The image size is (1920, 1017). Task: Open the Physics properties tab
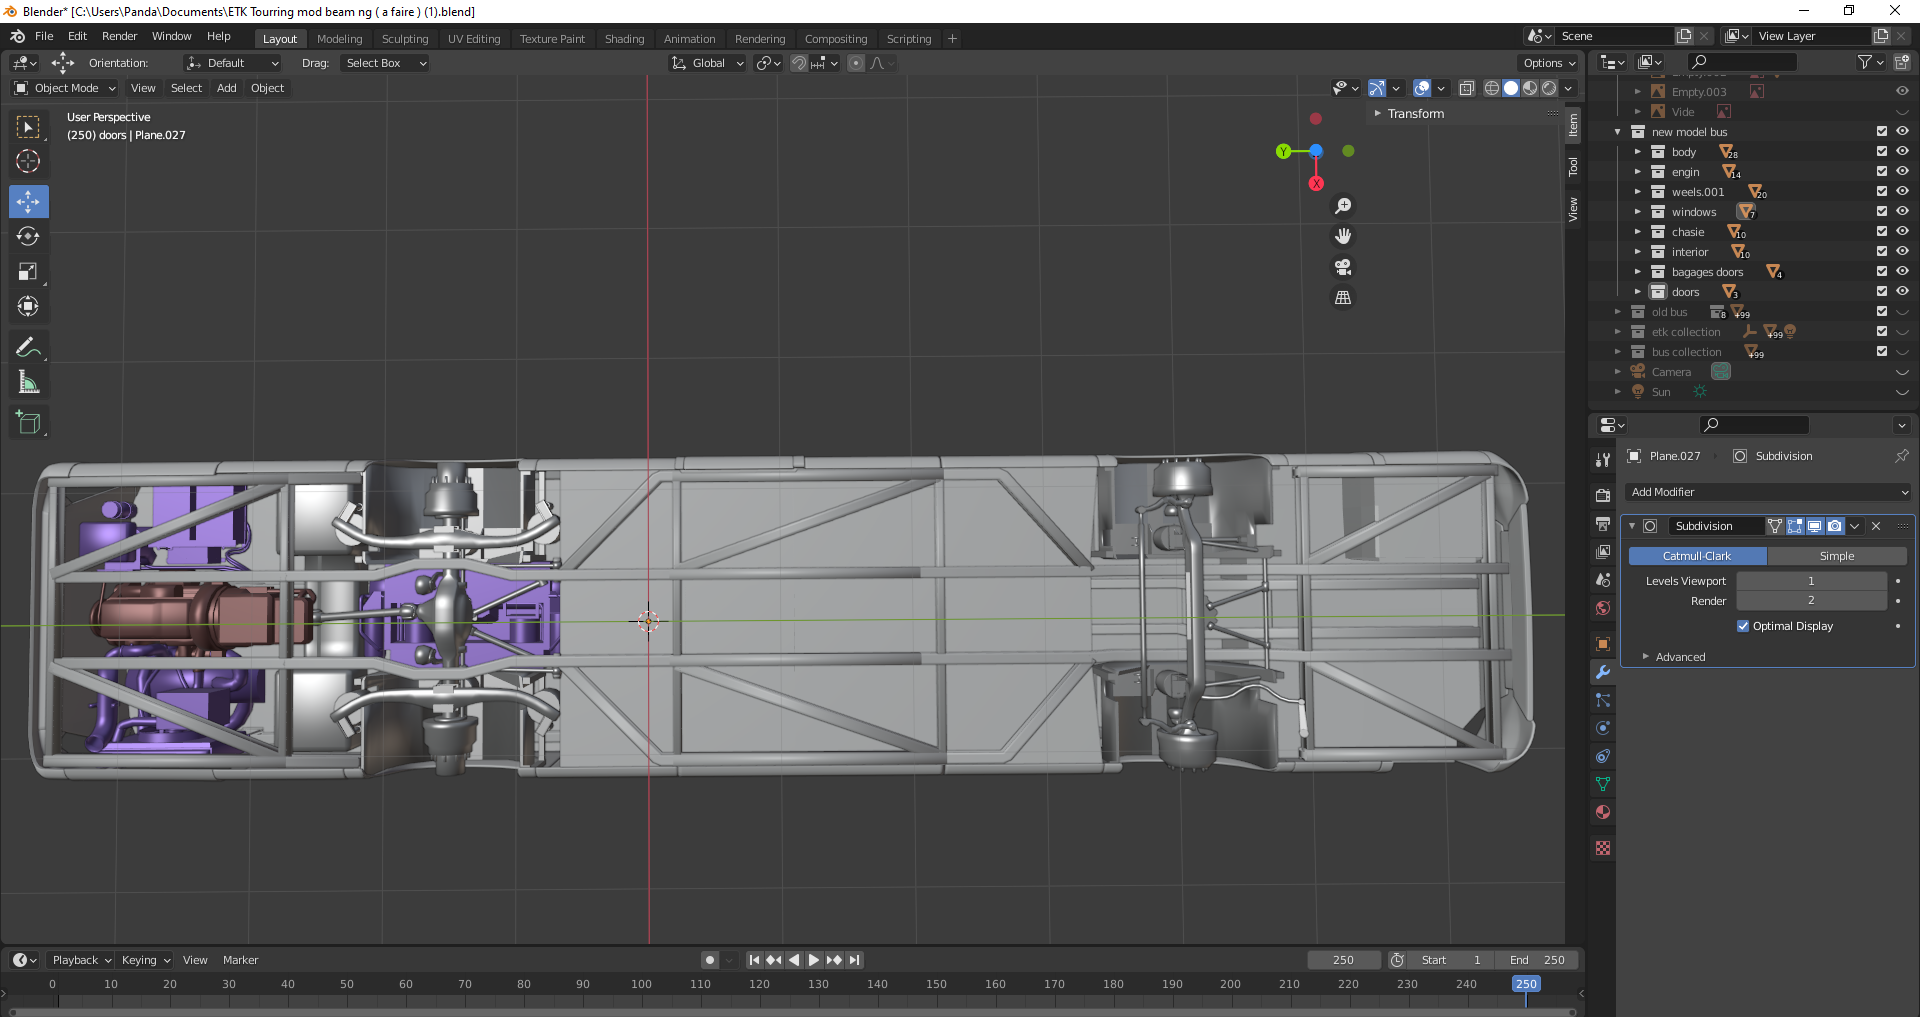pyautogui.click(x=1603, y=728)
